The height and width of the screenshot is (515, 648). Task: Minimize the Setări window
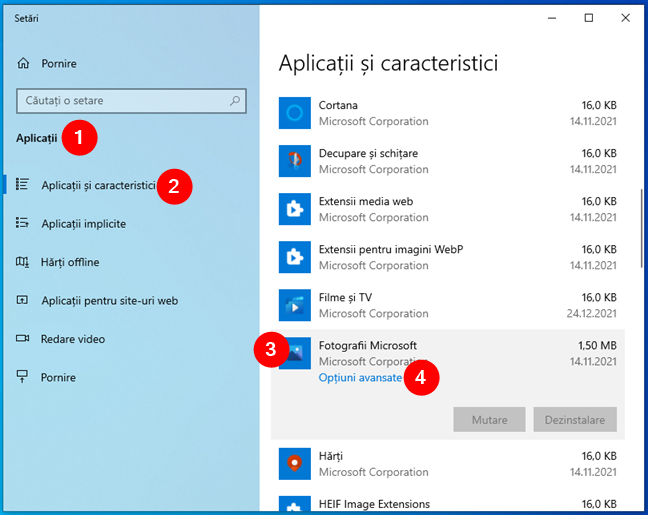[x=552, y=18]
